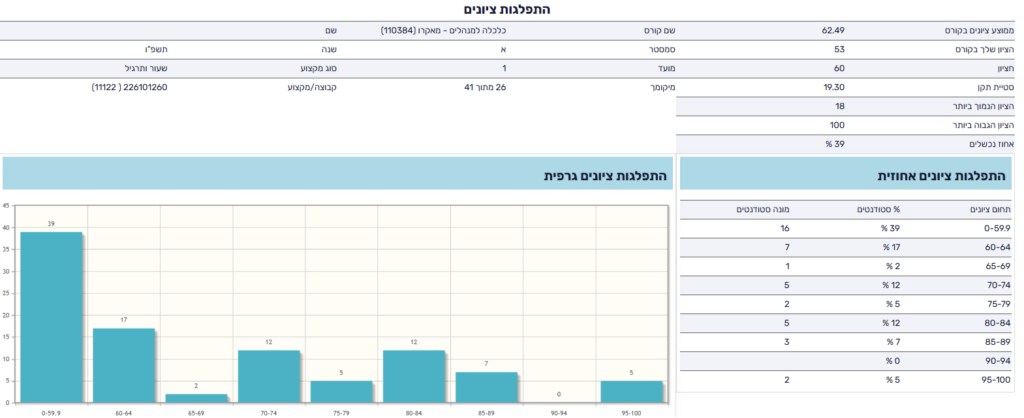This screenshot has width=1024, height=418.
Task: Click the 80-84 bar in the chart
Action: (413, 375)
